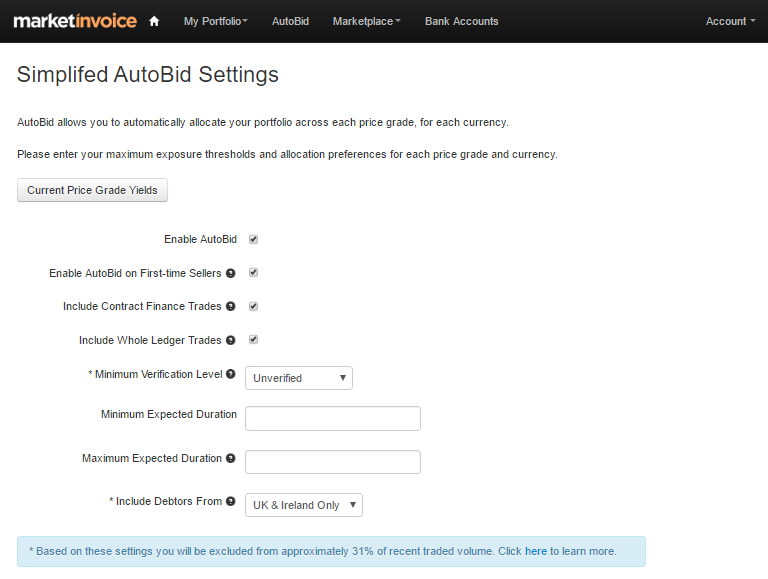Click the home icon in navbar
The width and height of the screenshot is (768, 579).
154,21
